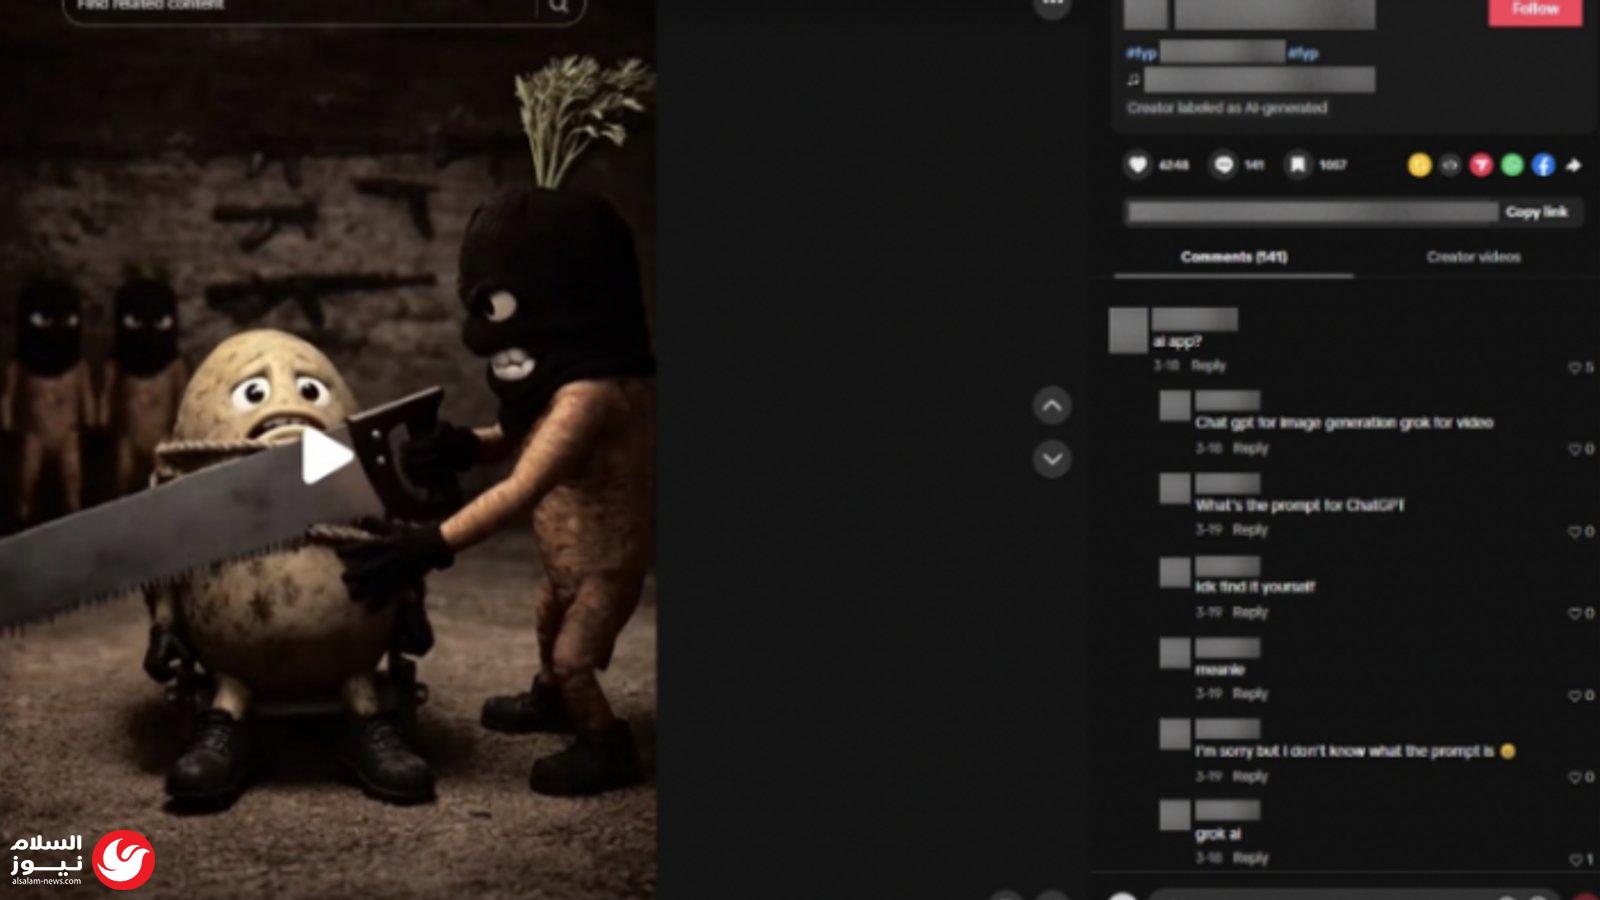Viewport: 1600px width, 900px height.
Task: Repost using the yellow share icon
Action: tap(1419, 165)
